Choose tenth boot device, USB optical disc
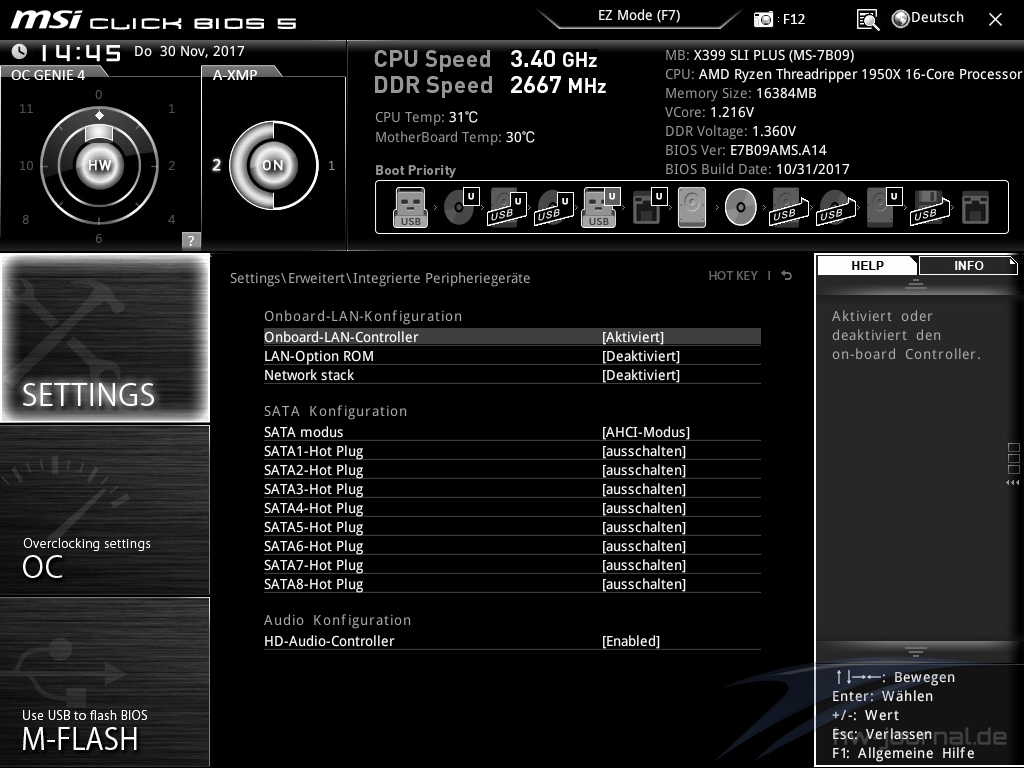 (x=836, y=207)
